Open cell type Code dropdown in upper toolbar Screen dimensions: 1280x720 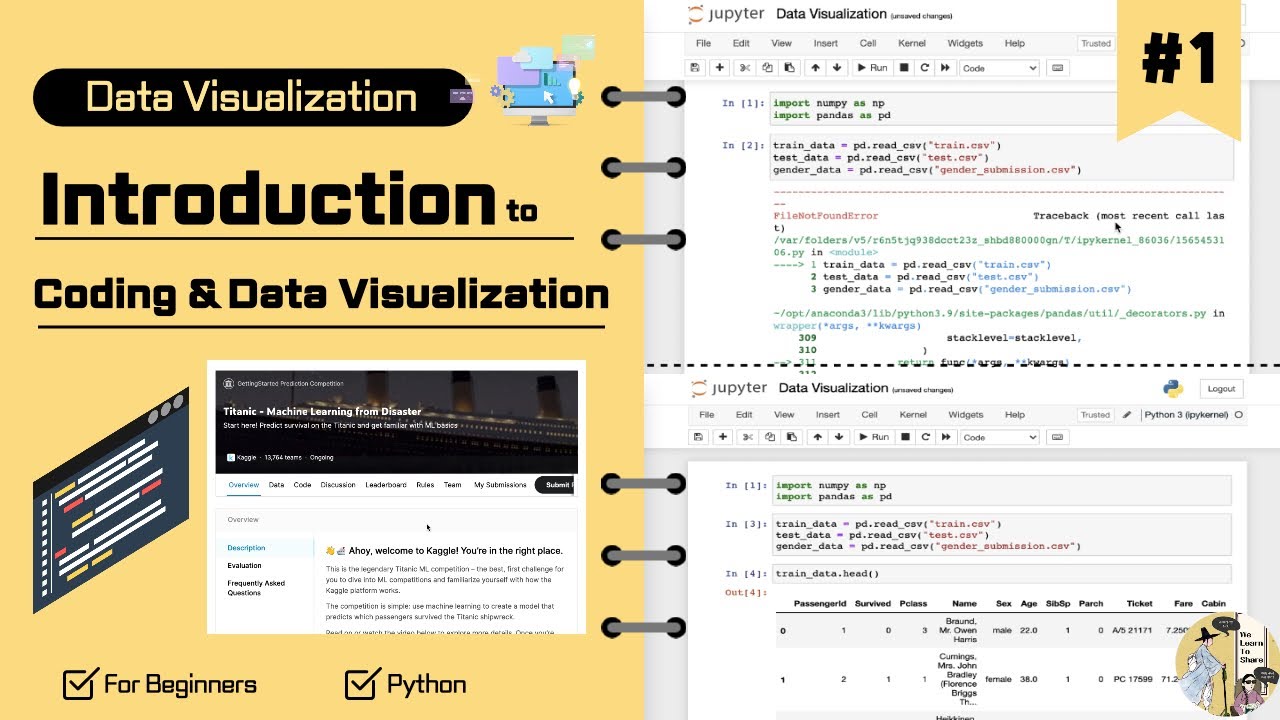click(x=999, y=68)
